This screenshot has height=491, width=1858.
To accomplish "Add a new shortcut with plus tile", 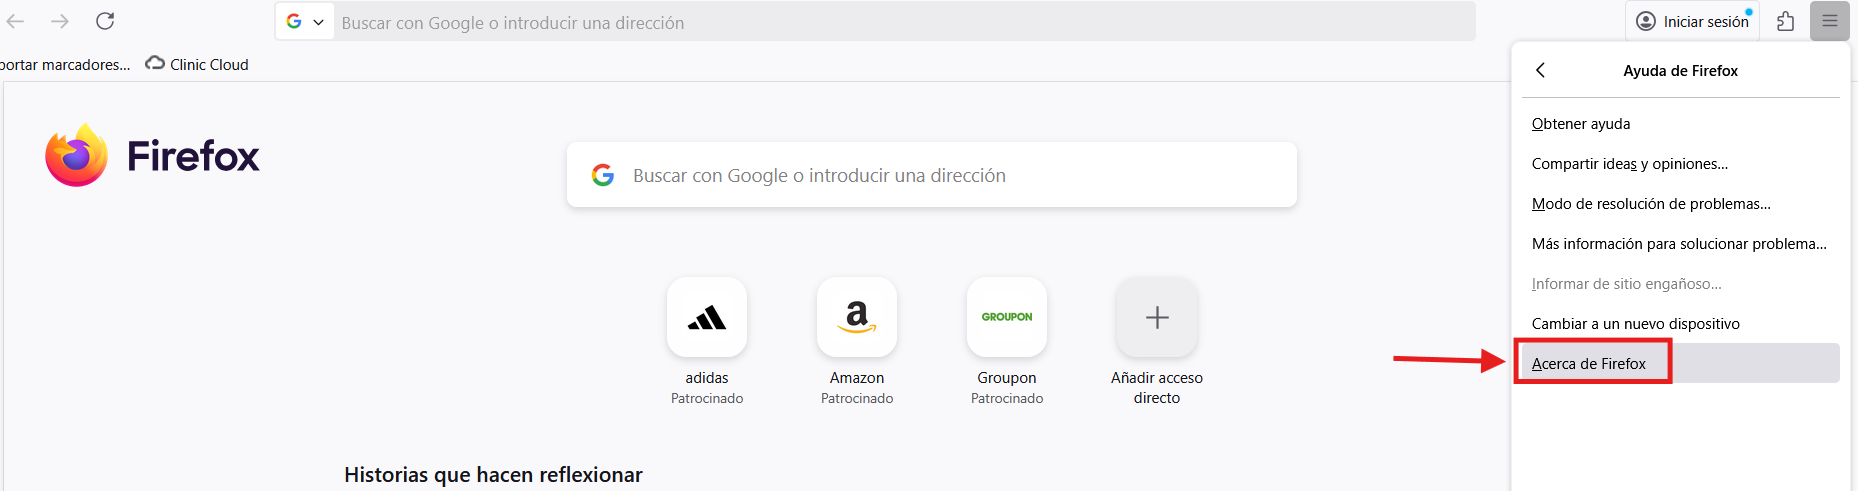I will [1157, 318].
